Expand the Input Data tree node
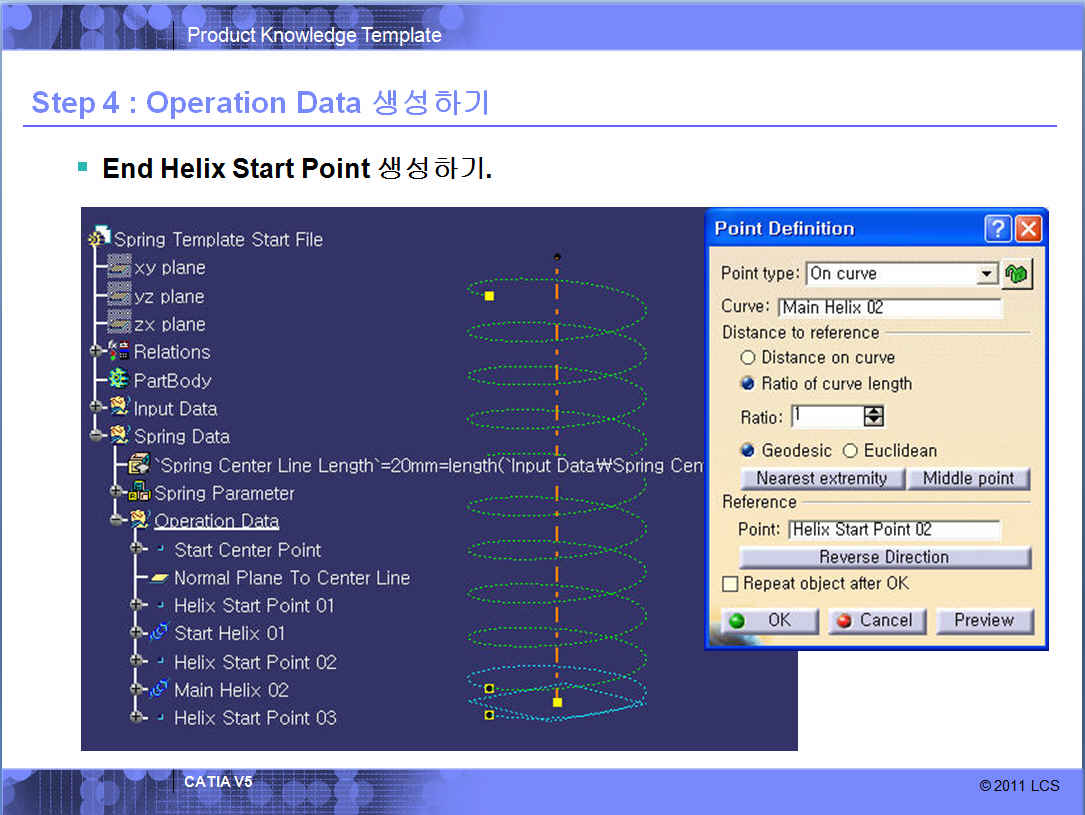Screen dimensions: 1085x815 coord(97,408)
